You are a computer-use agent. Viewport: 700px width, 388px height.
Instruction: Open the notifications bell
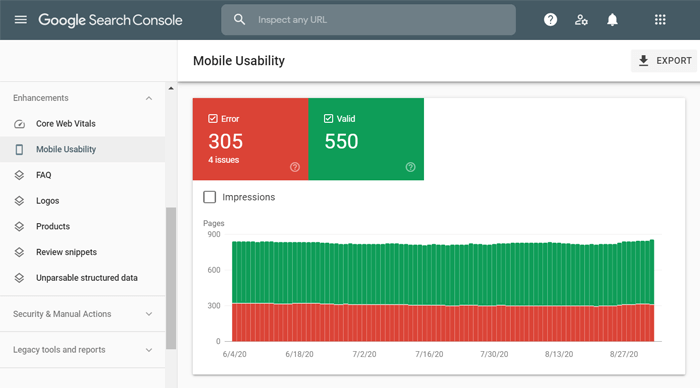(612, 20)
